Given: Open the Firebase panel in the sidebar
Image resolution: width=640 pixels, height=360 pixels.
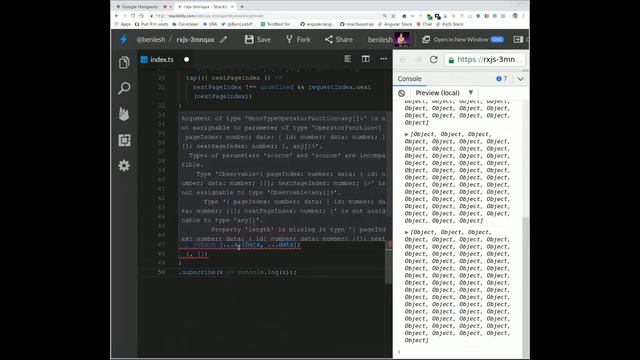Looking at the screenshot, I should click(x=124, y=114).
